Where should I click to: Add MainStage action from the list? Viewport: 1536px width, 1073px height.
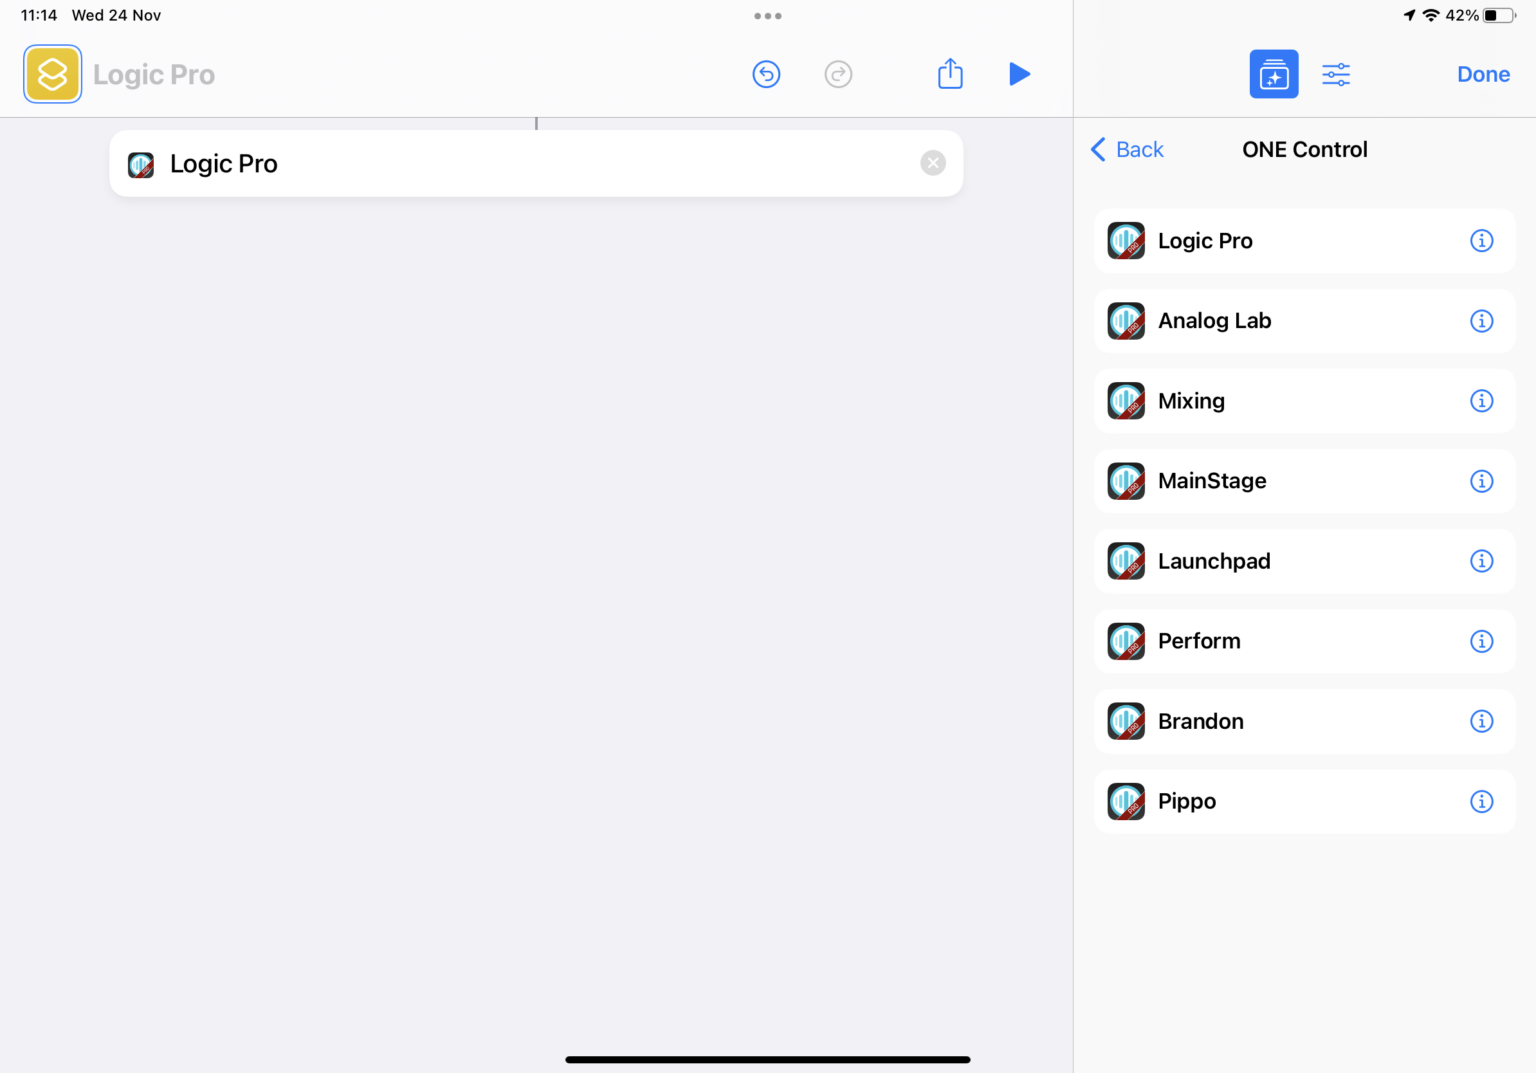tap(1304, 481)
